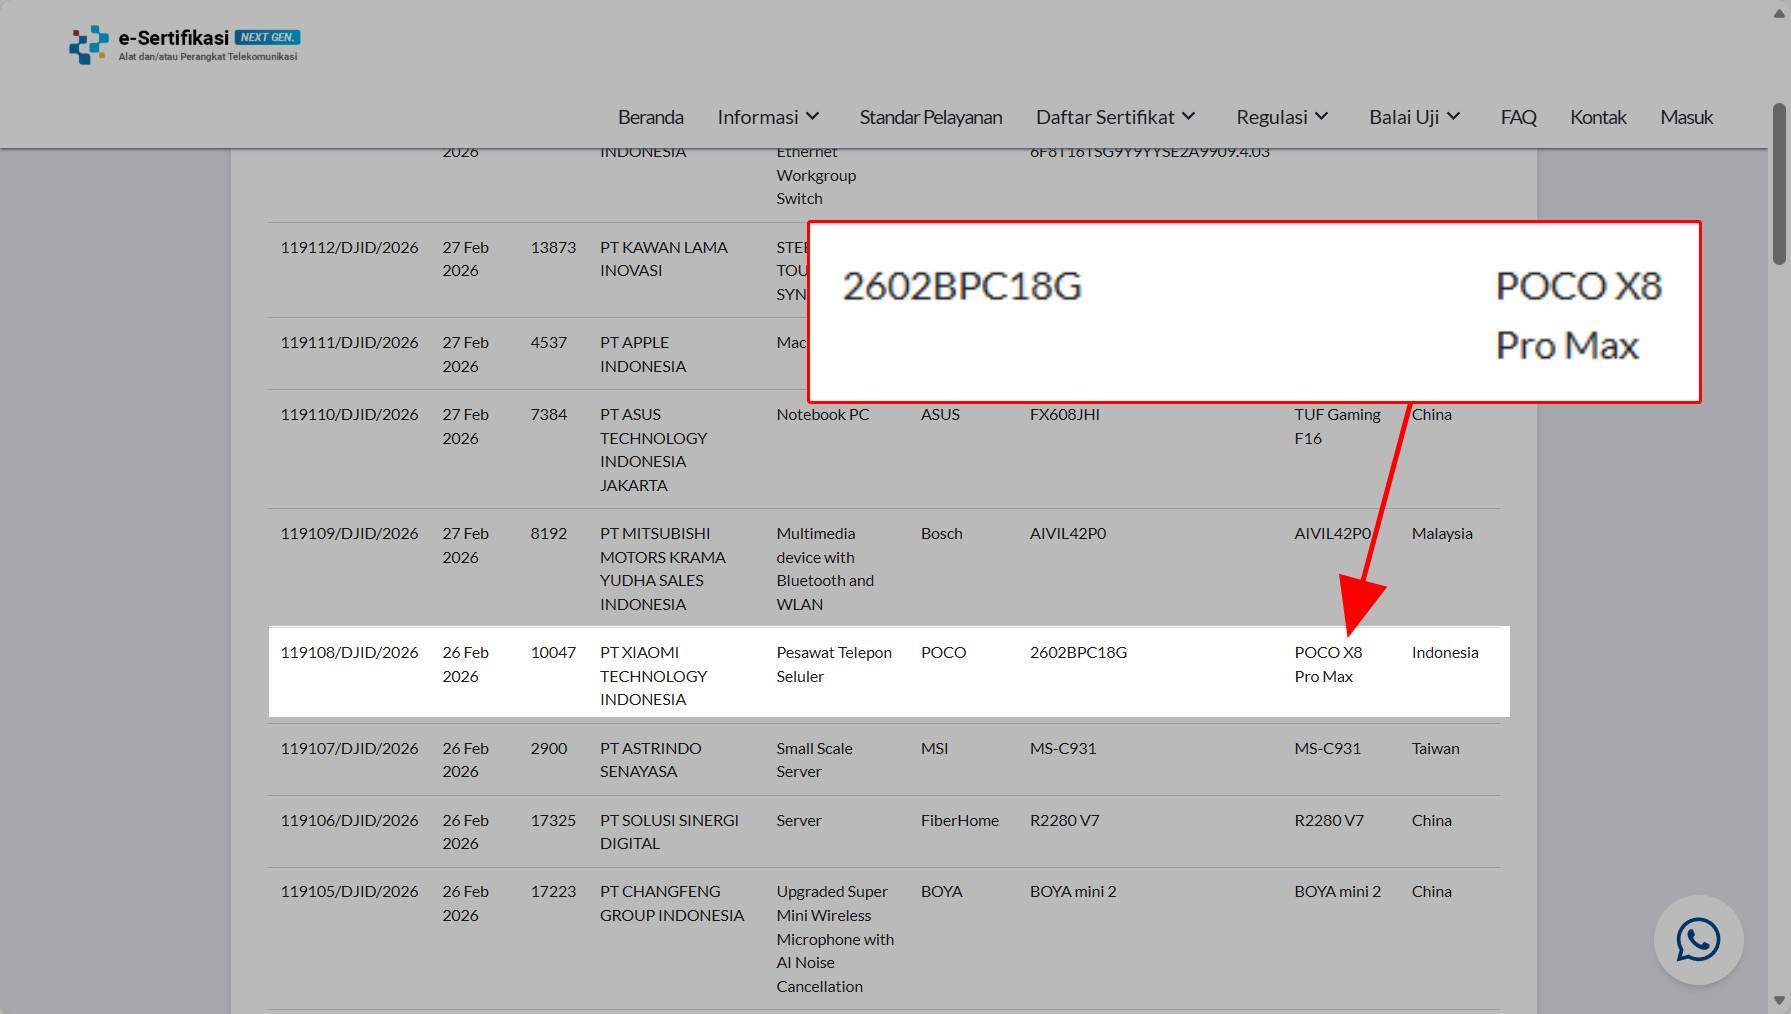Open the Kontak page

(1598, 117)
